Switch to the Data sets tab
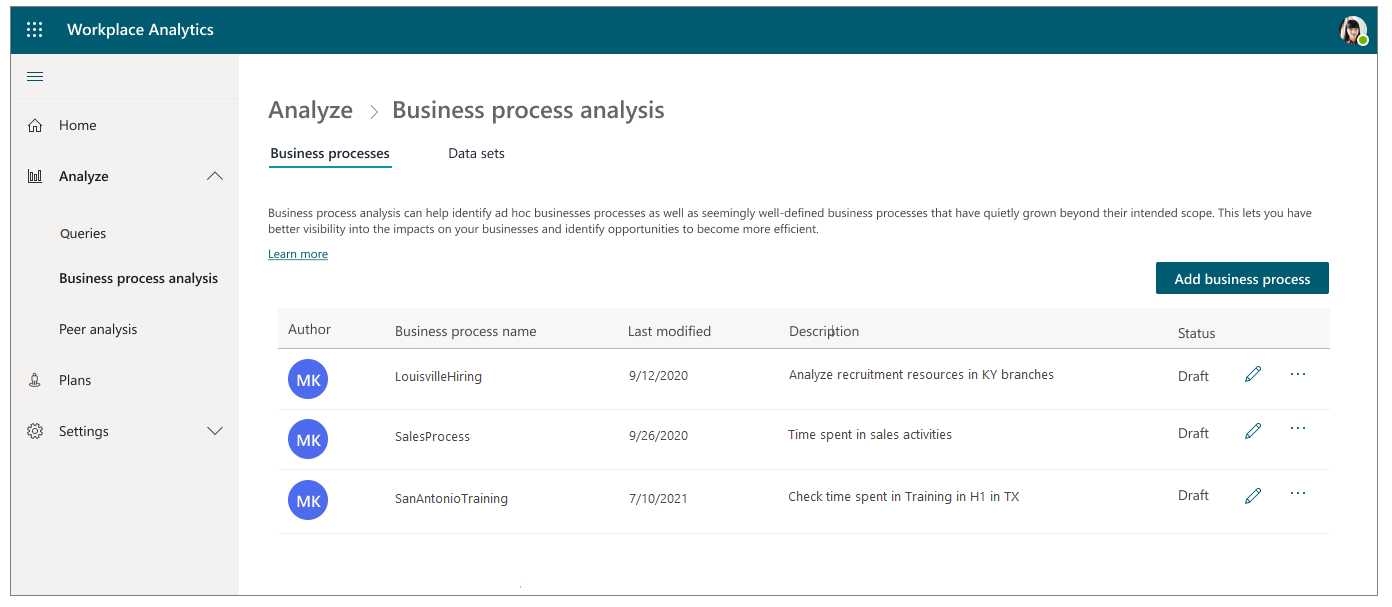The image size is (1392, 607). (476, 153)
